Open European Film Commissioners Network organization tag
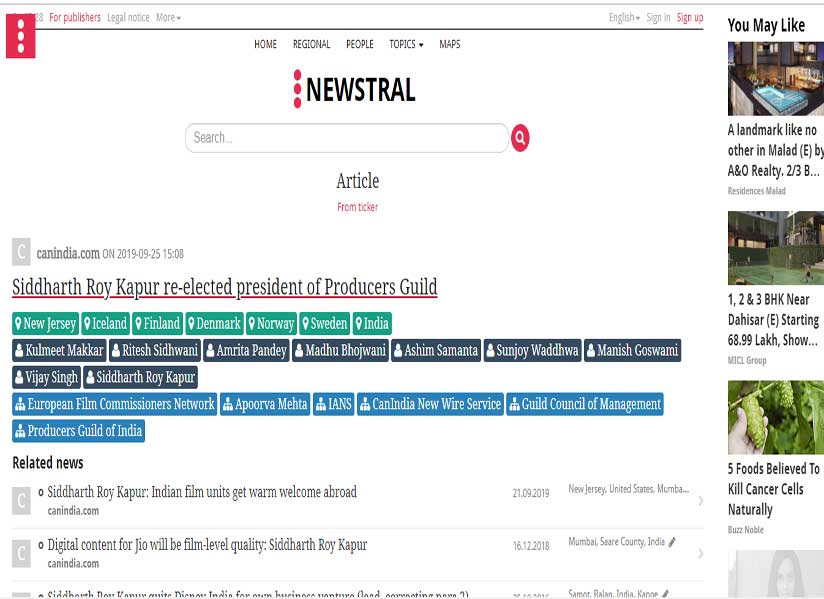824x599 pixels. click(115, 404)
